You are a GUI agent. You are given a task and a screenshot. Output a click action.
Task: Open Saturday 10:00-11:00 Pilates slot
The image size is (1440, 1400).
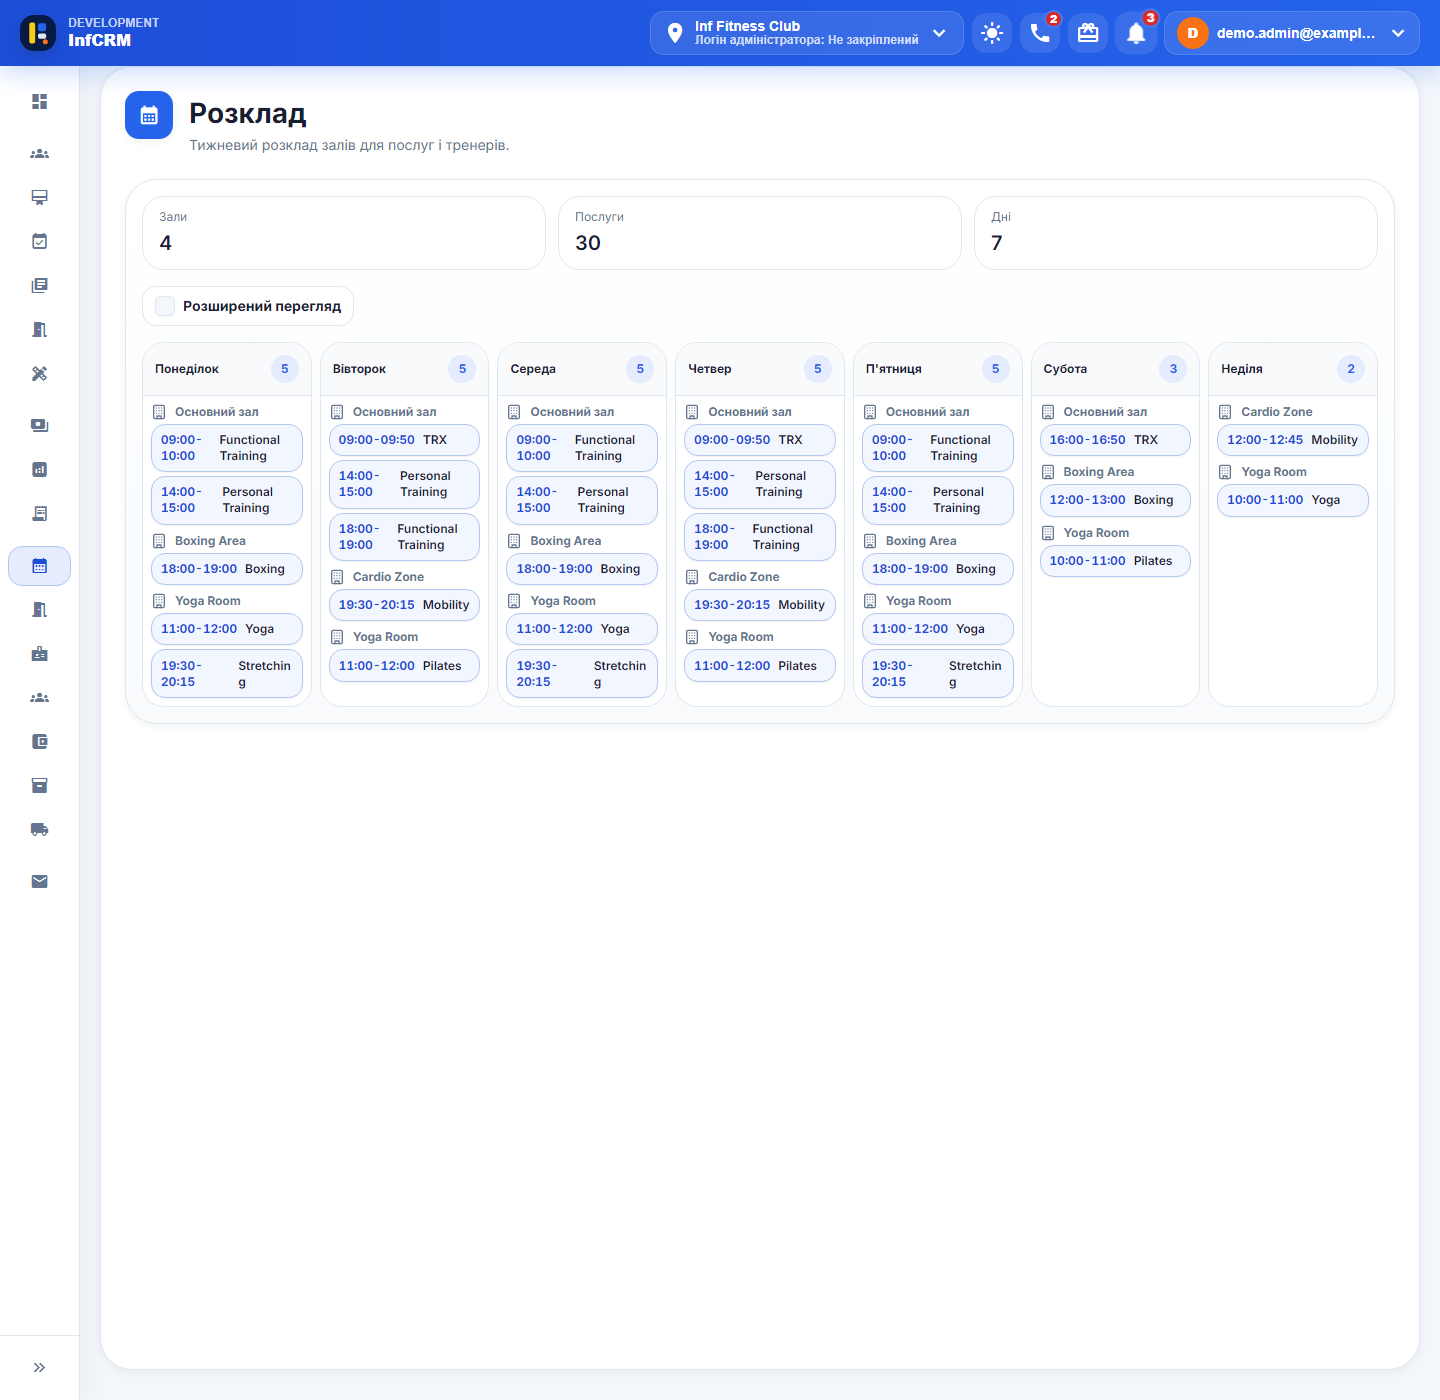click(1115, 561)
